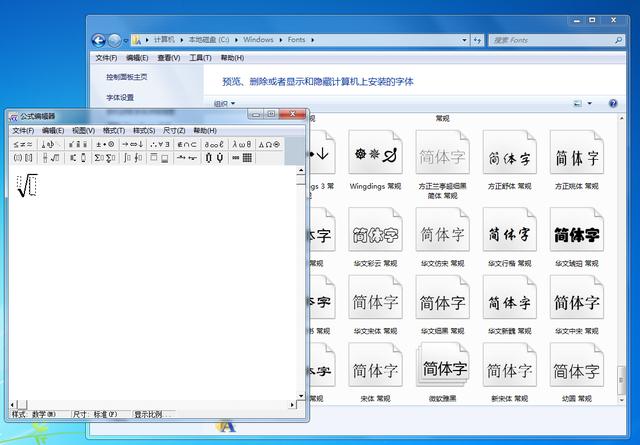
Task: Open labeled arrow templates palette
Action: pos(187,158)
